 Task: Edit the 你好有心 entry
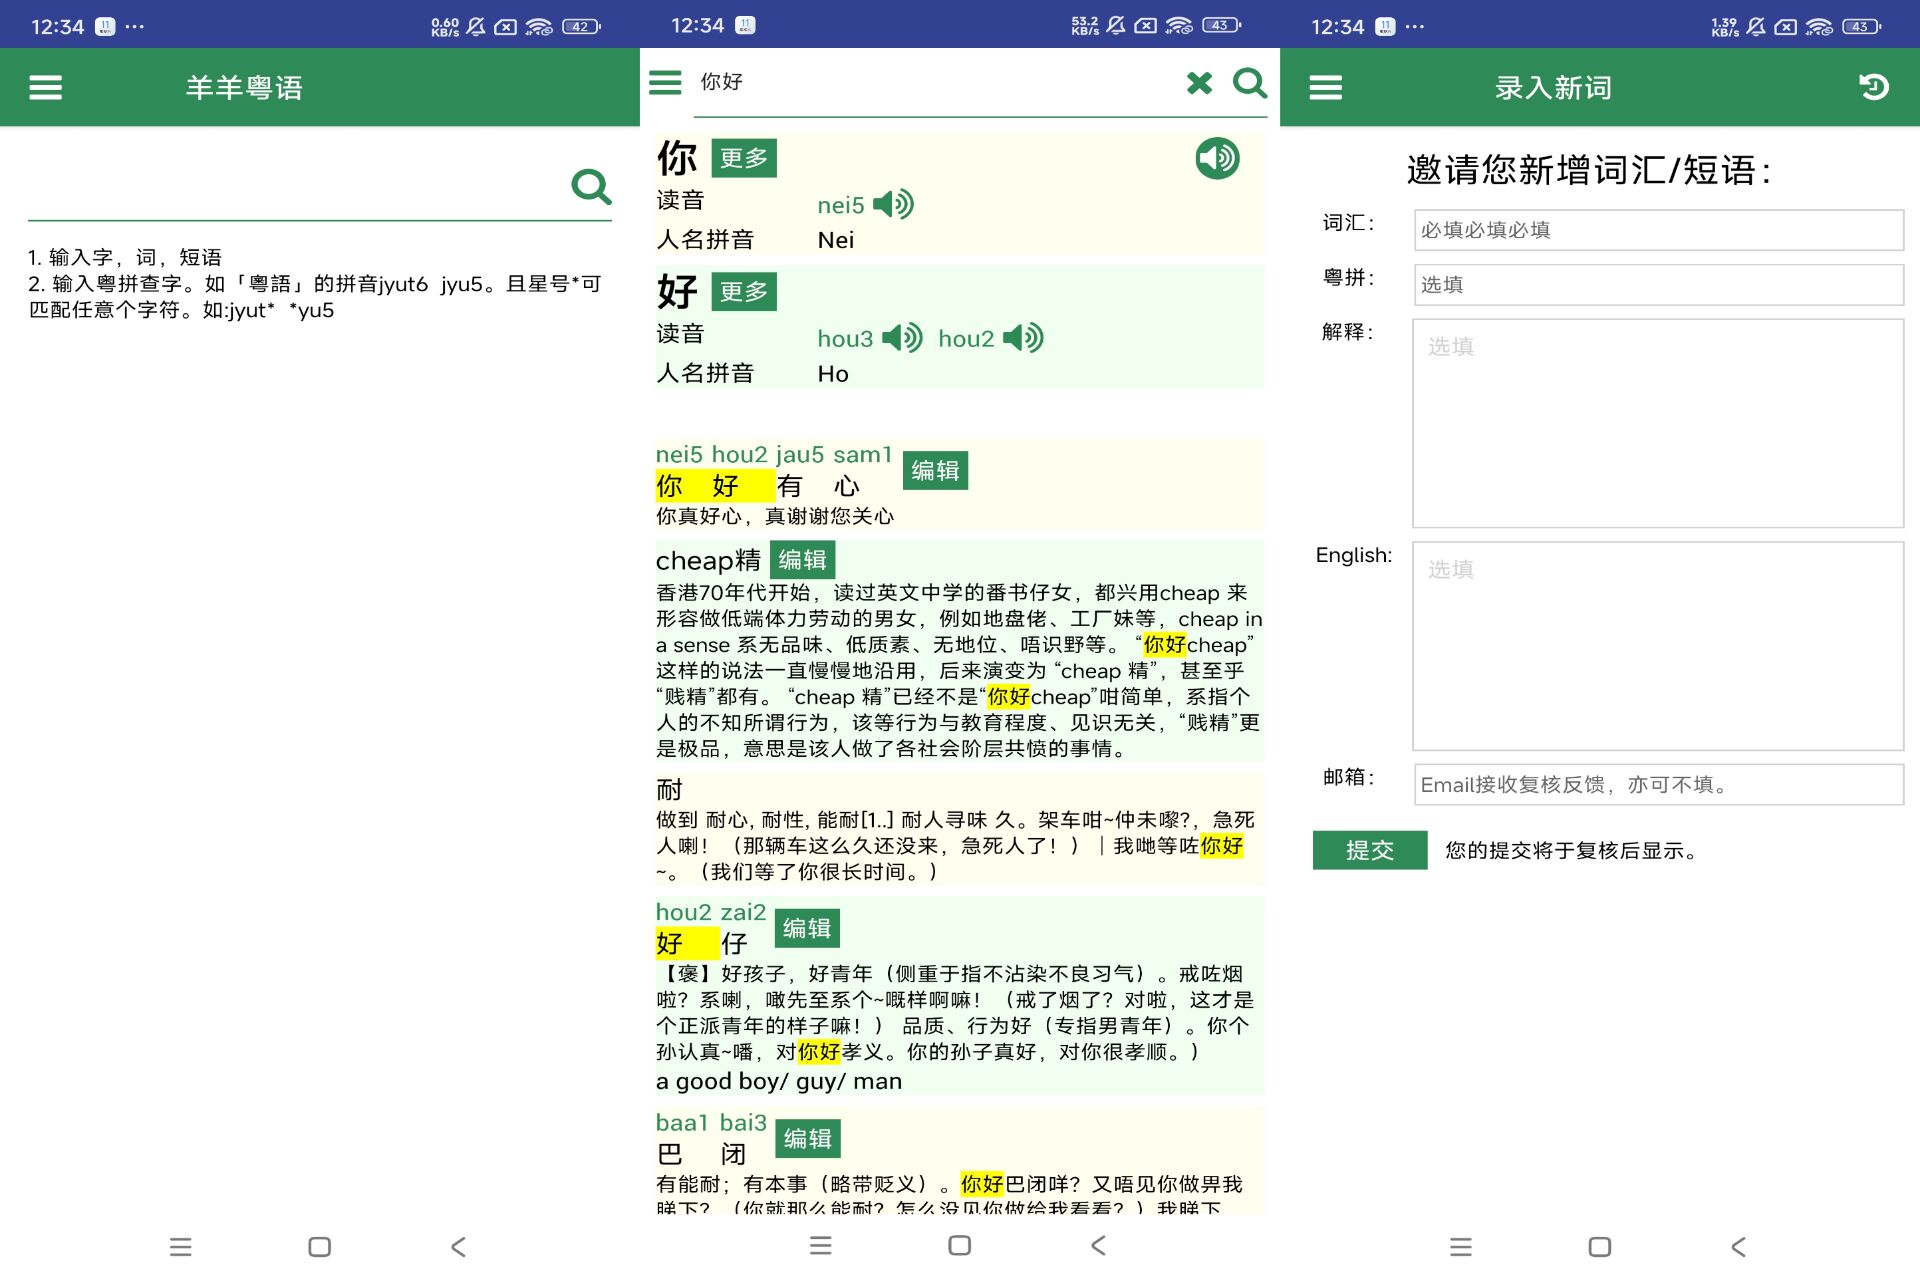(x=936, y=470)
